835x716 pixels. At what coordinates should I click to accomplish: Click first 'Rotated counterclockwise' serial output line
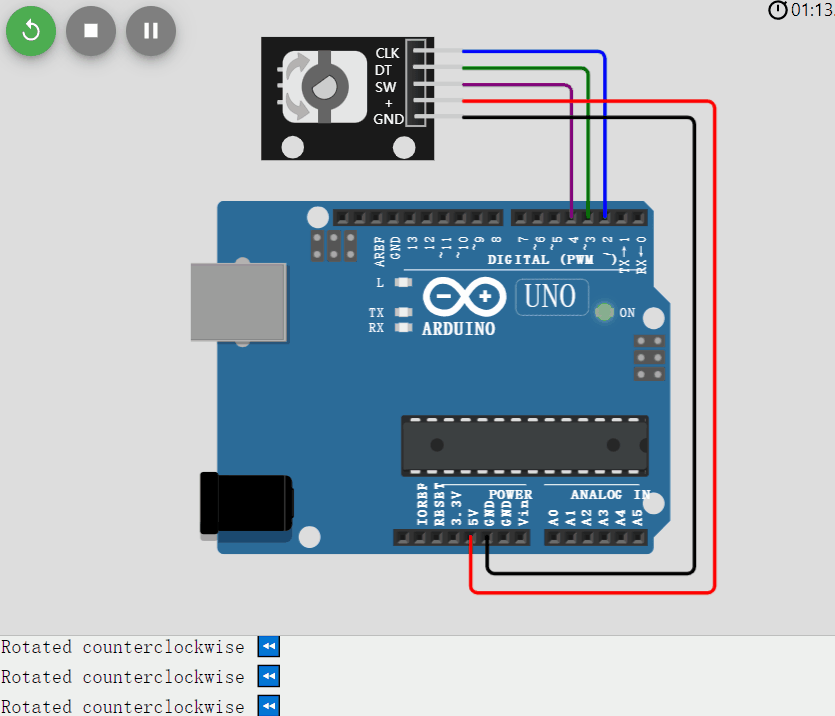(122, 647)
